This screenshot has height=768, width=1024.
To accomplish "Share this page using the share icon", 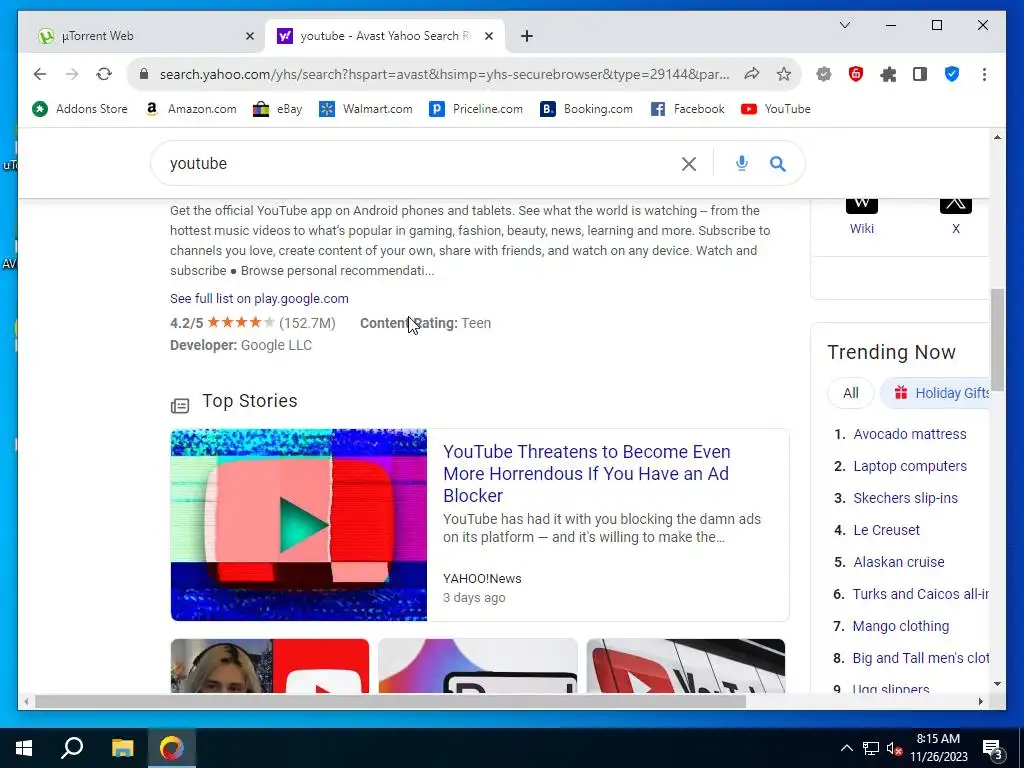I will pos(752,74).
